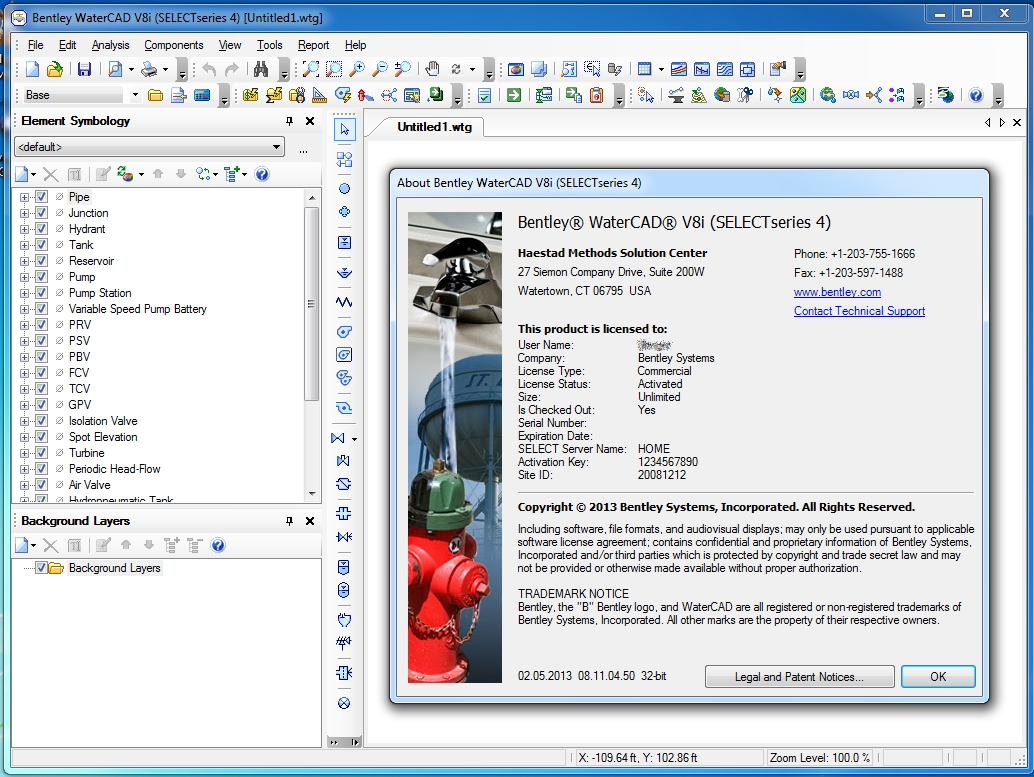Close the Background Layers panel
Screen dimensions: 1034x777
click(310, 521)
